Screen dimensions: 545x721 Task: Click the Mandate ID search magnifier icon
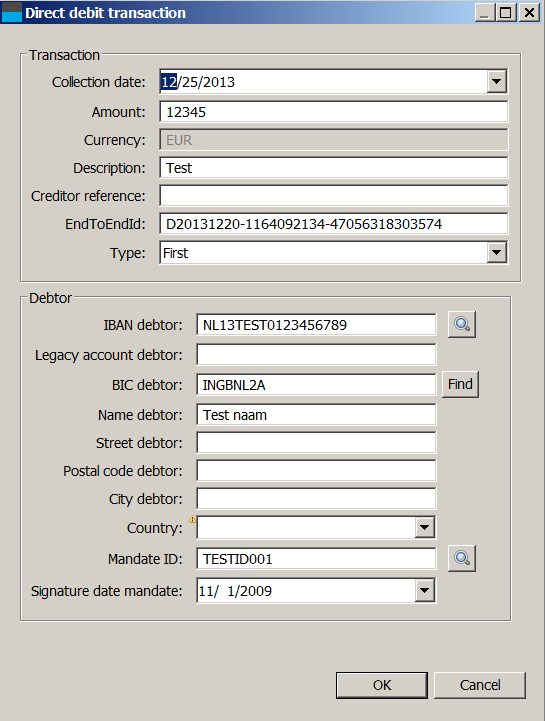tap(462, 558)
